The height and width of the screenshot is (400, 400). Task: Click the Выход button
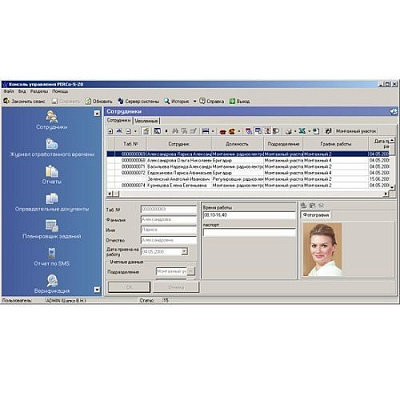coord(240,101)
